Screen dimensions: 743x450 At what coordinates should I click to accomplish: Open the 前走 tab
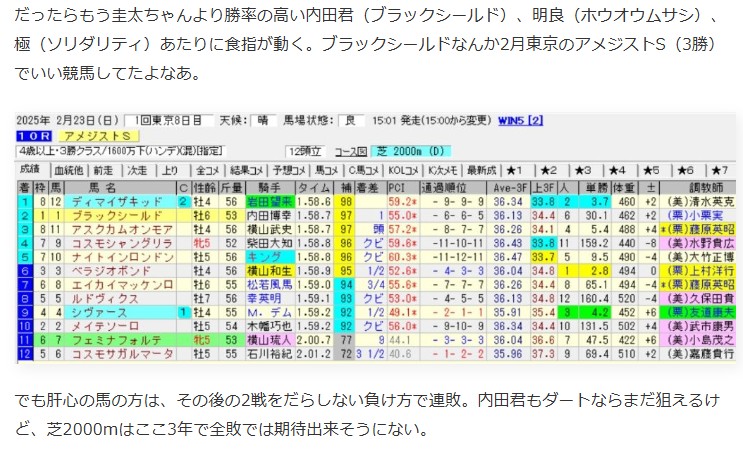point(106,171)
